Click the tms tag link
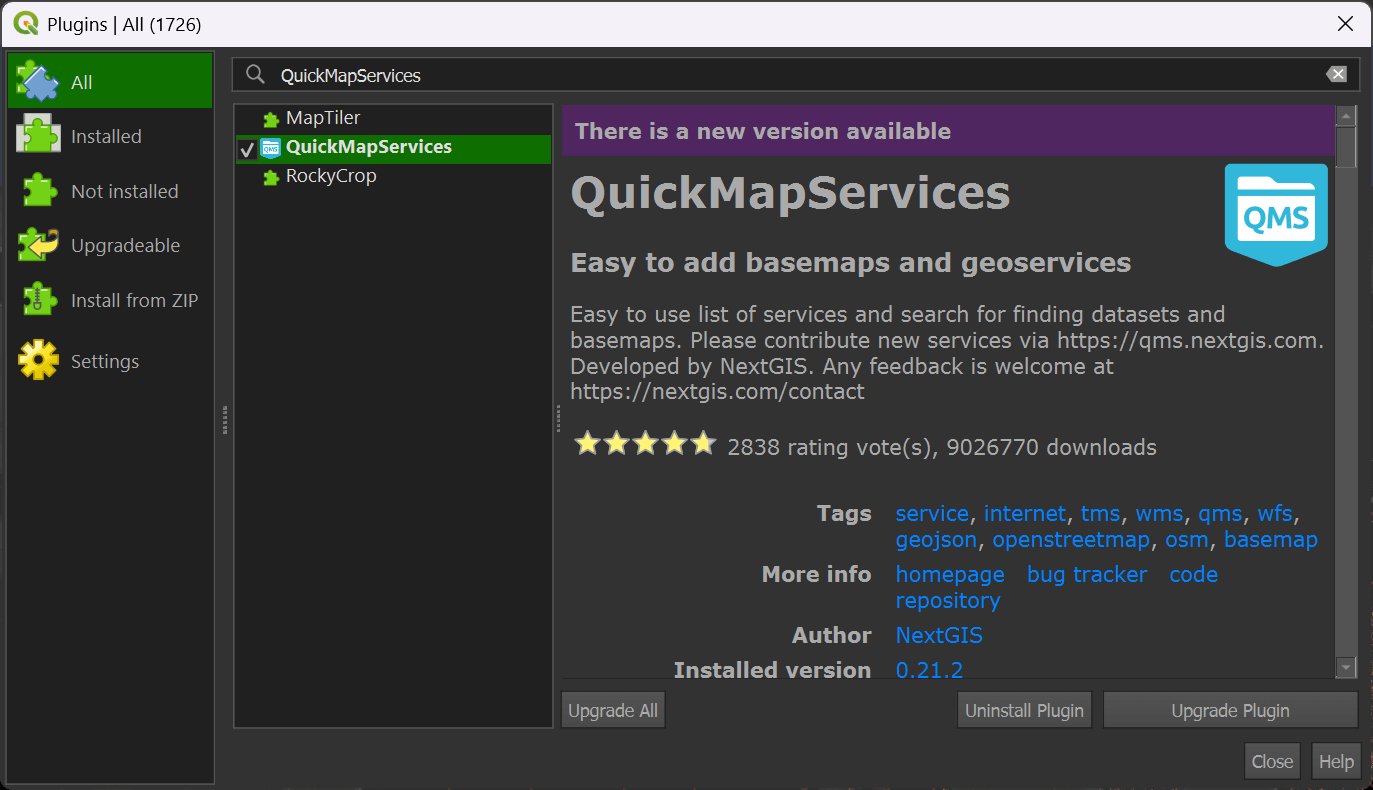The width and height of the screenshot is (1373, 790). pyautogui.click(x=1100, y=513)
